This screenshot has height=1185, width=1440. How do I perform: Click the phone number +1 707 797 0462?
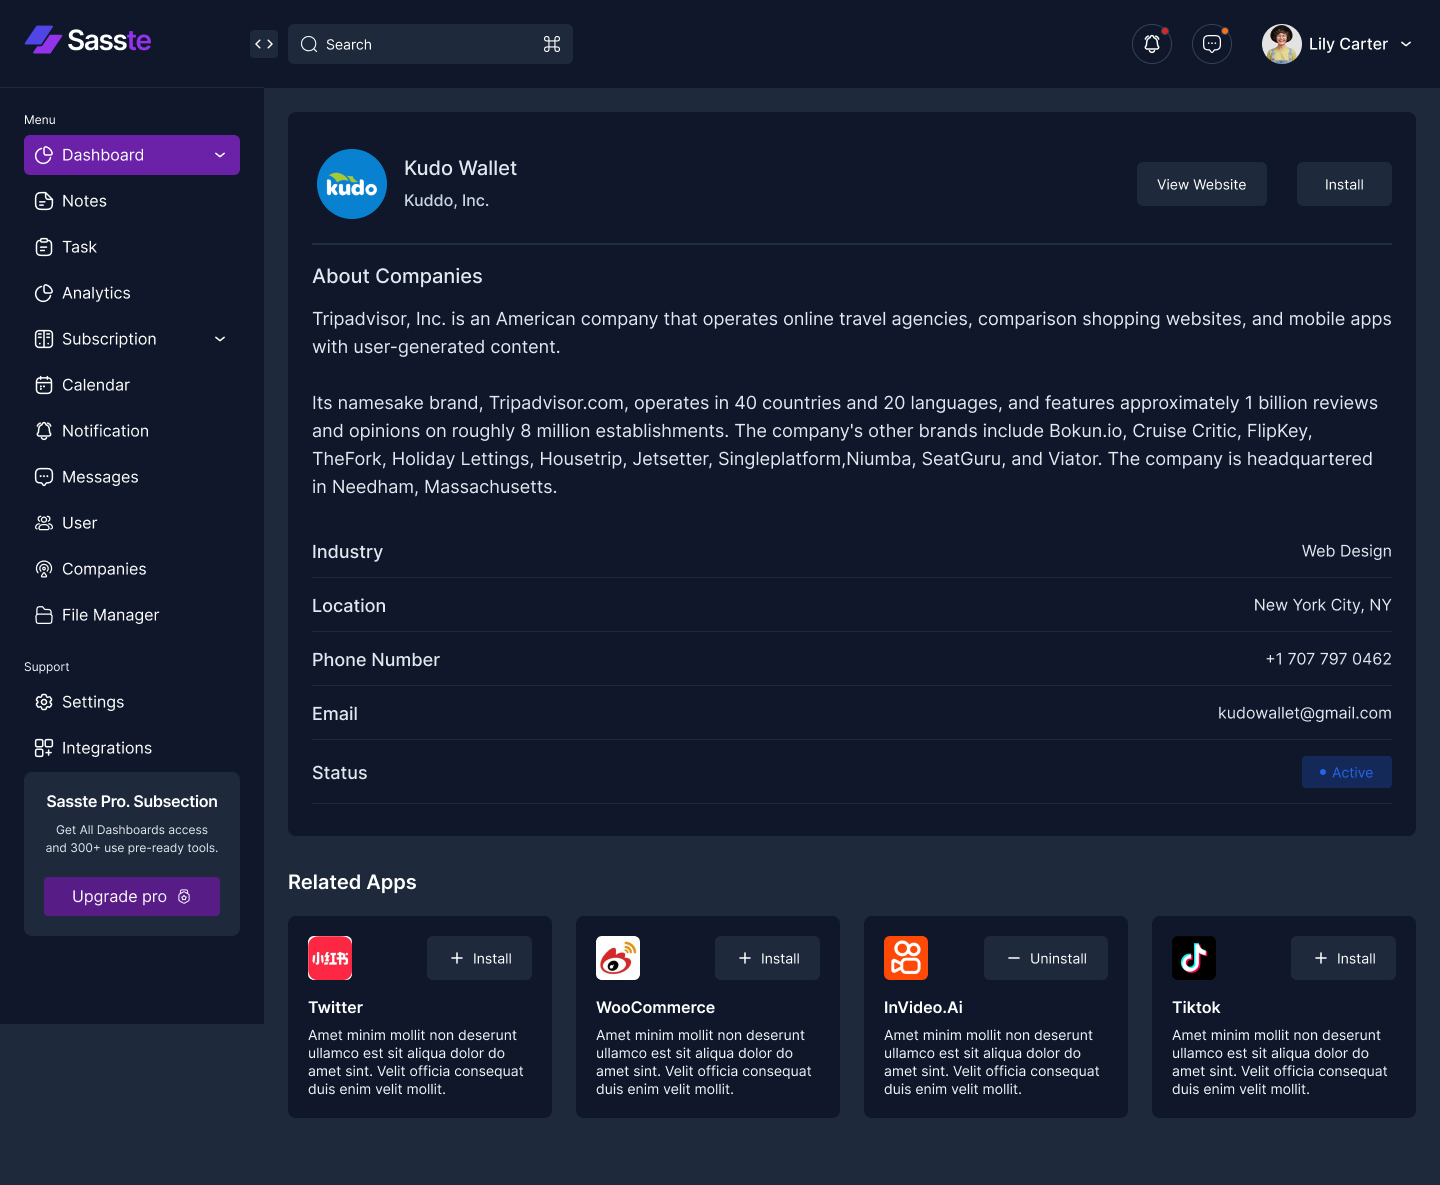point(1329,659)
